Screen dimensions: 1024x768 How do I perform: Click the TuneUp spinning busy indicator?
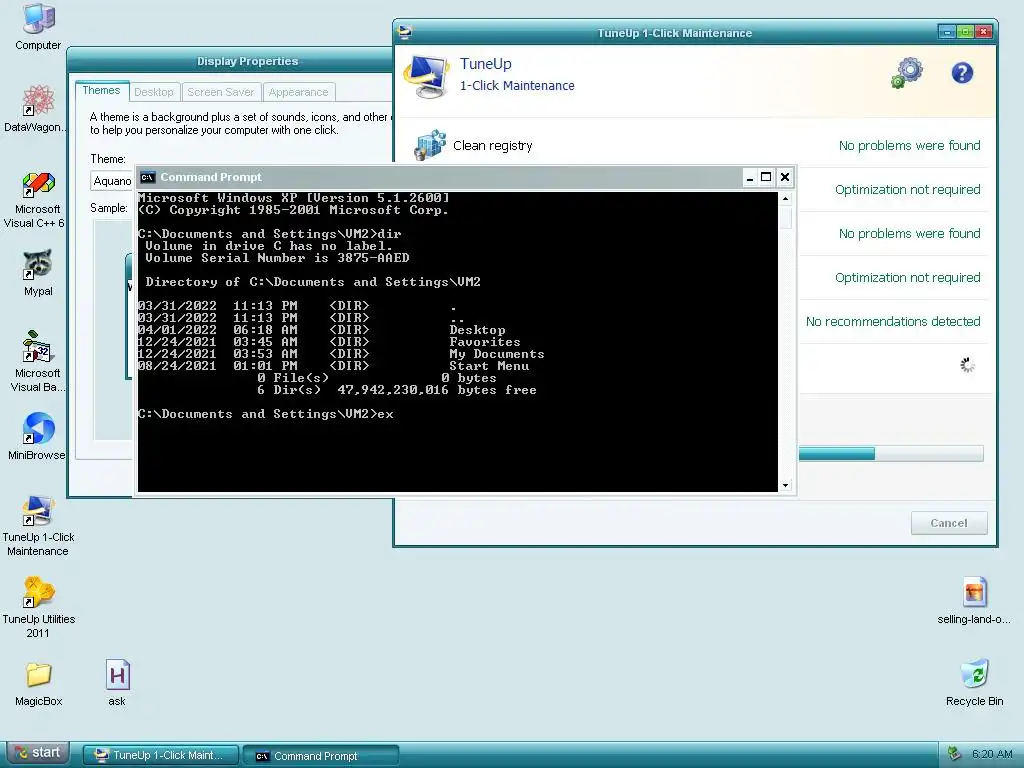[967, 365]
